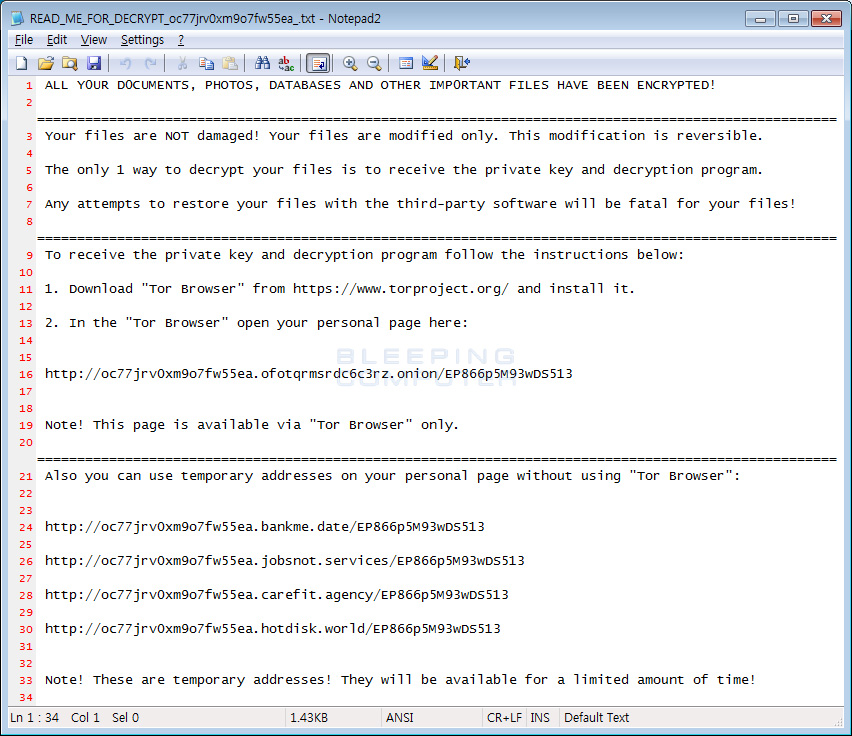This screenshot has height=736, width=852.
Task: Open the Replace tool icon
Action: 286,64
